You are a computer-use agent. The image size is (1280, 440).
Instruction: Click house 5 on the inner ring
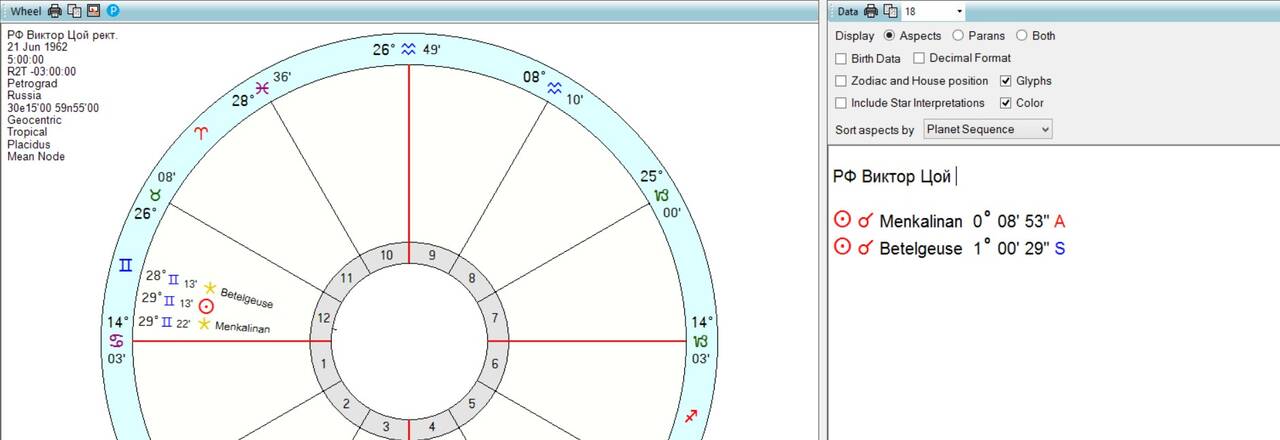coord(472,404)
